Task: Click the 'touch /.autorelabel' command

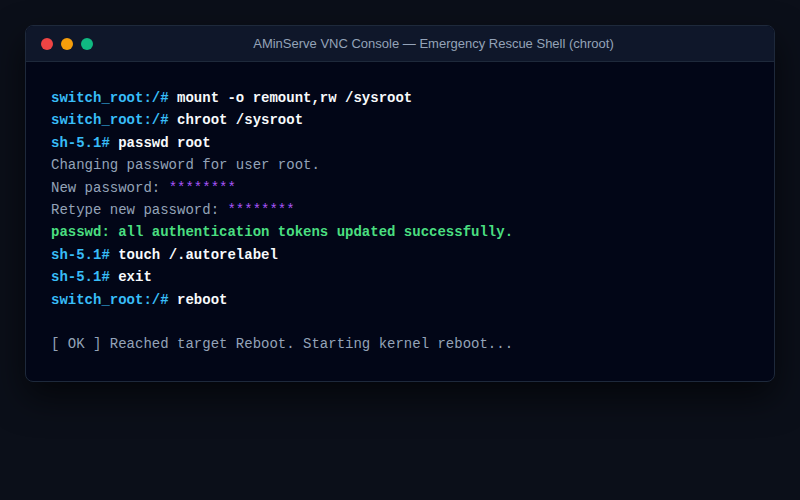Action: 198,254
